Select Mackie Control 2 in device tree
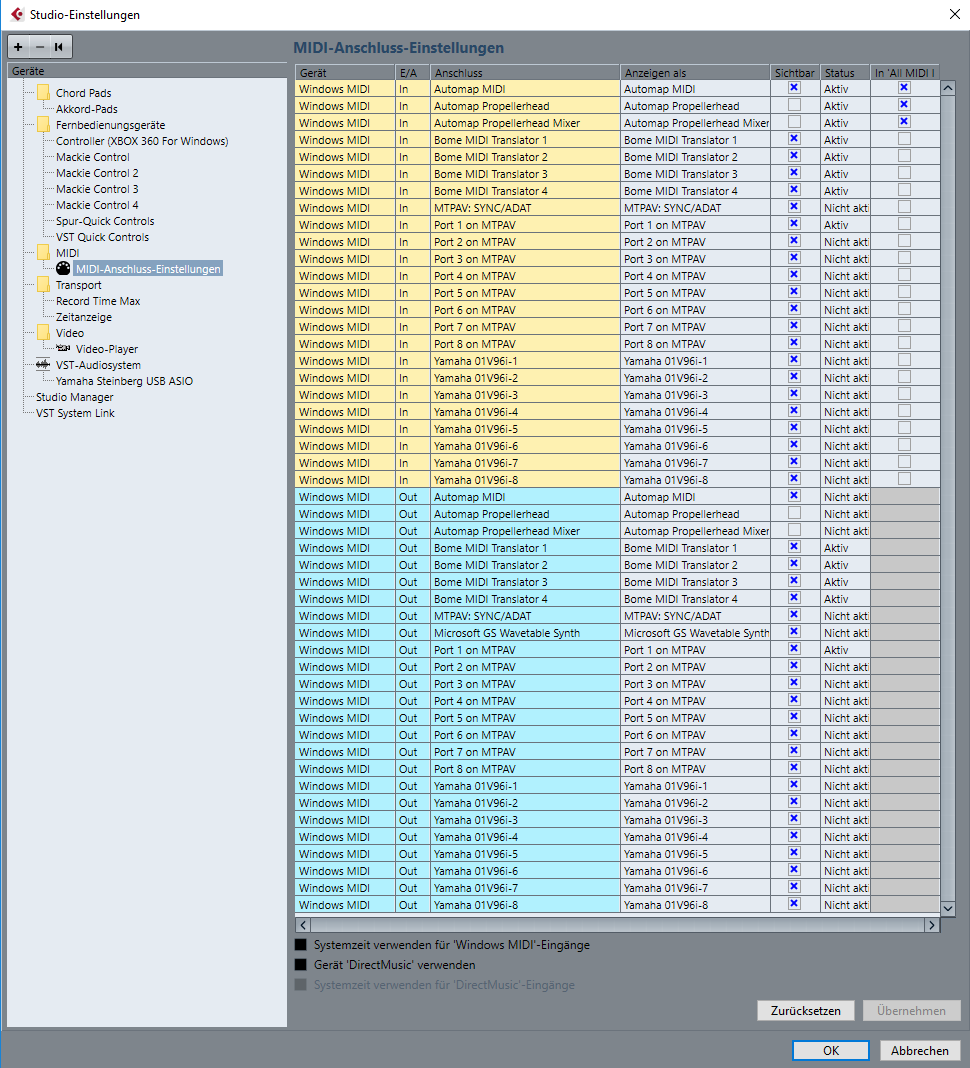The width and height of the screenshot is (970, 1068). [97, 173]
